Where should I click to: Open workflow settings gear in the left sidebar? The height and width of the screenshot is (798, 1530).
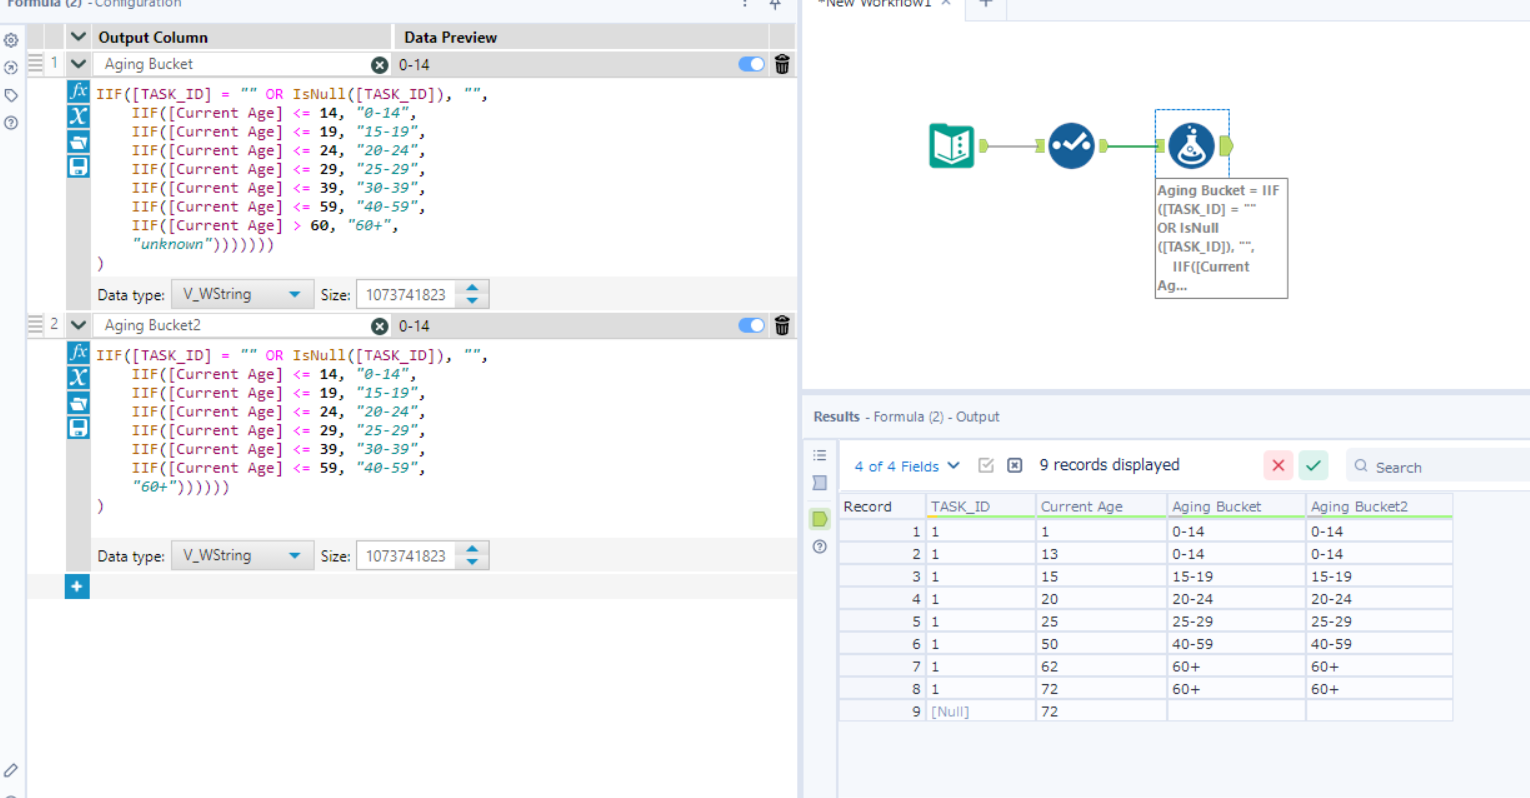pyautogui.click(x=11, y=40)
